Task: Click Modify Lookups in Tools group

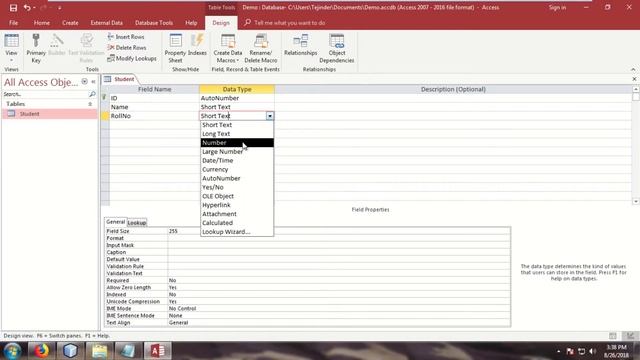Action: 132,58
